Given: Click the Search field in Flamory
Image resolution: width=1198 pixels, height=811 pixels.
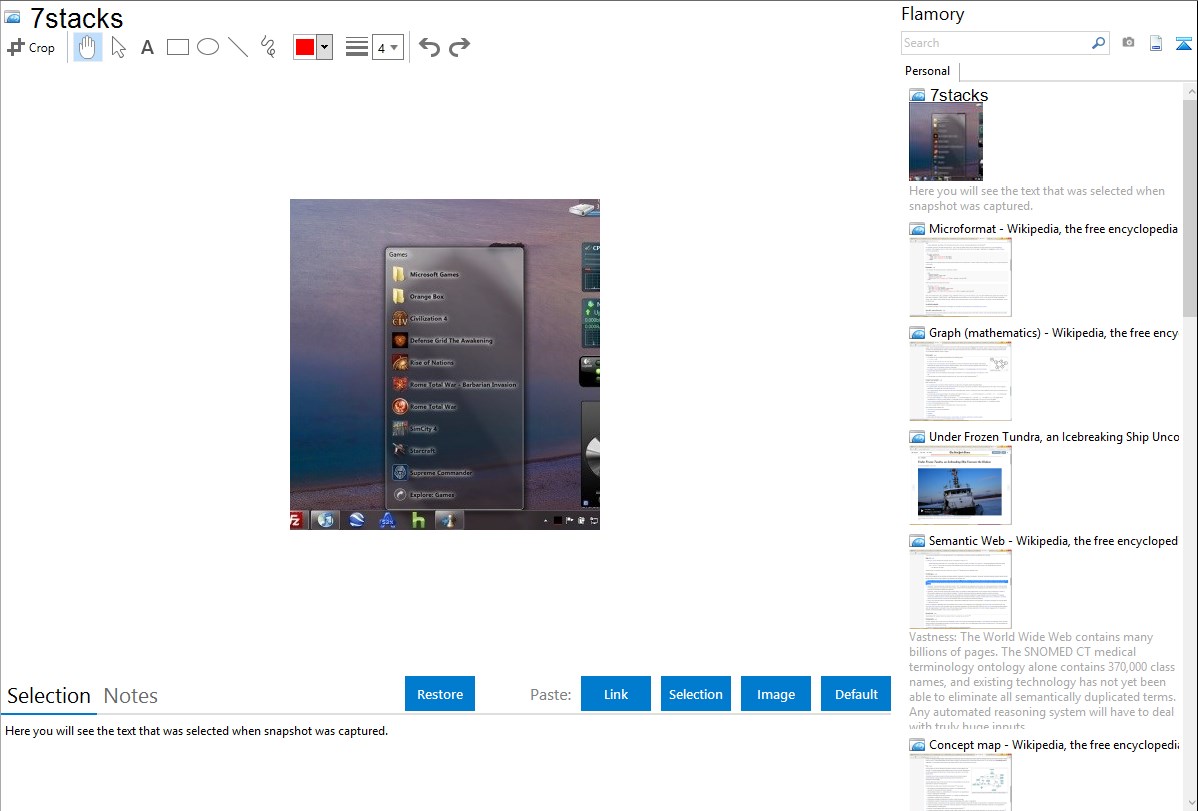Looking at the screenshot, I should pos(996,43).
